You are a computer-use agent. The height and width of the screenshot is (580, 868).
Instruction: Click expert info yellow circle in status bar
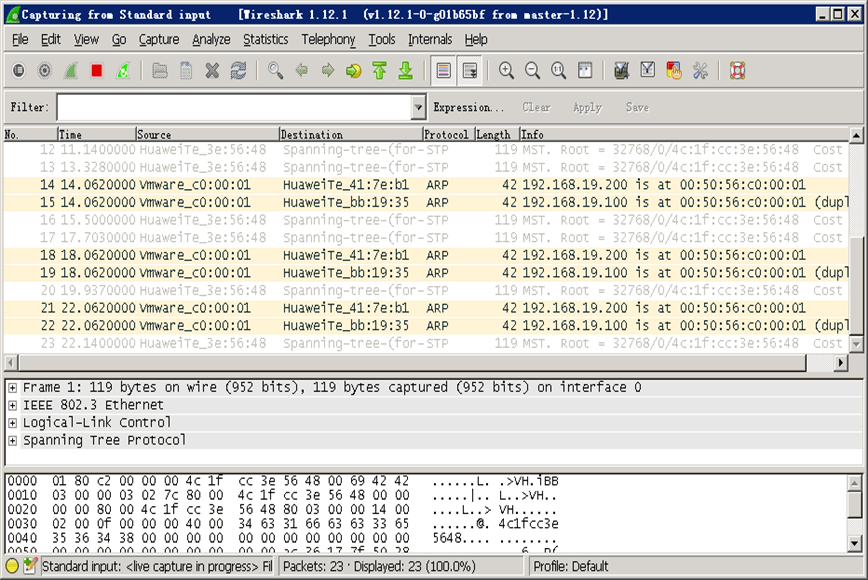coord(12,566)
